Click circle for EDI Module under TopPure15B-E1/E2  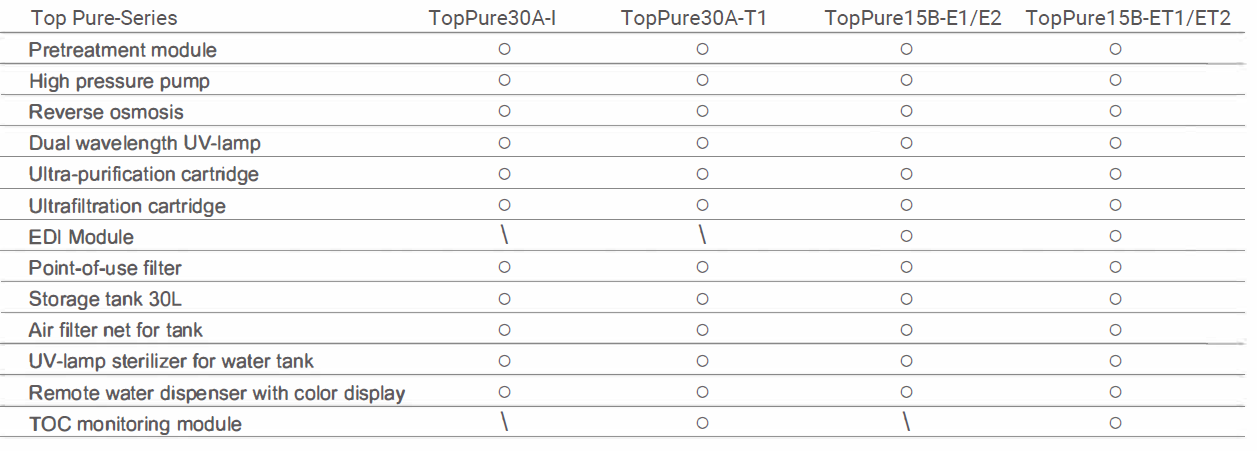click(x=906, y=237)
